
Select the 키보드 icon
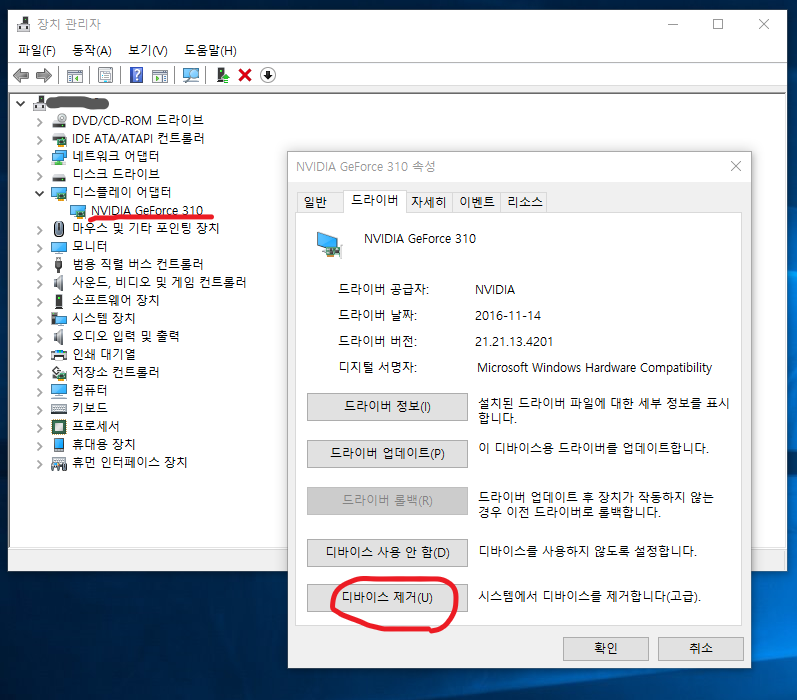click(x=59, y=408)
